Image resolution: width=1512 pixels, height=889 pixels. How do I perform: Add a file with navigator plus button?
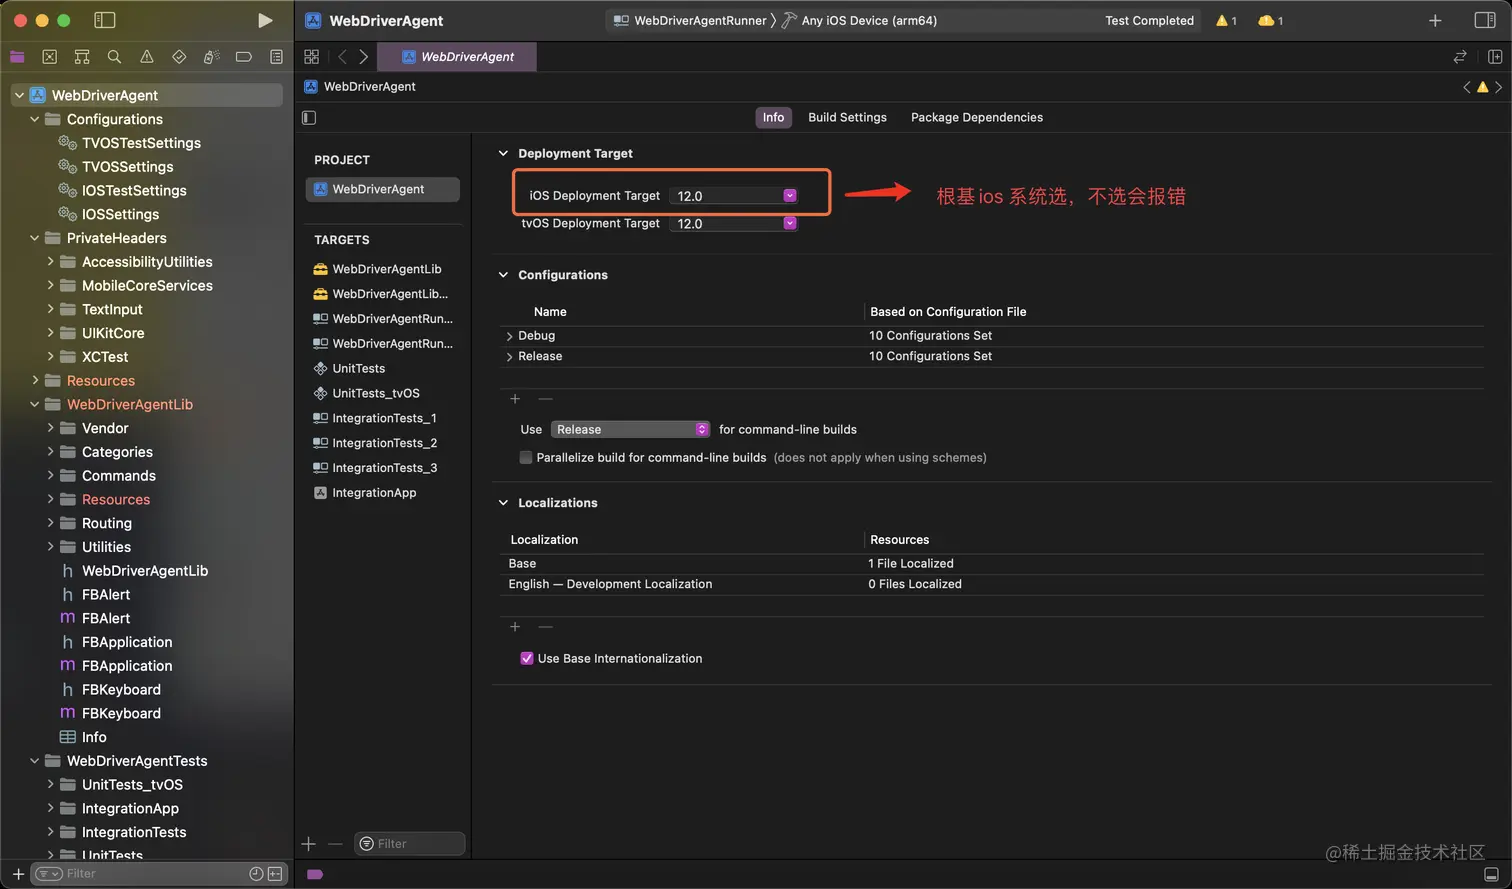(18, 874)
